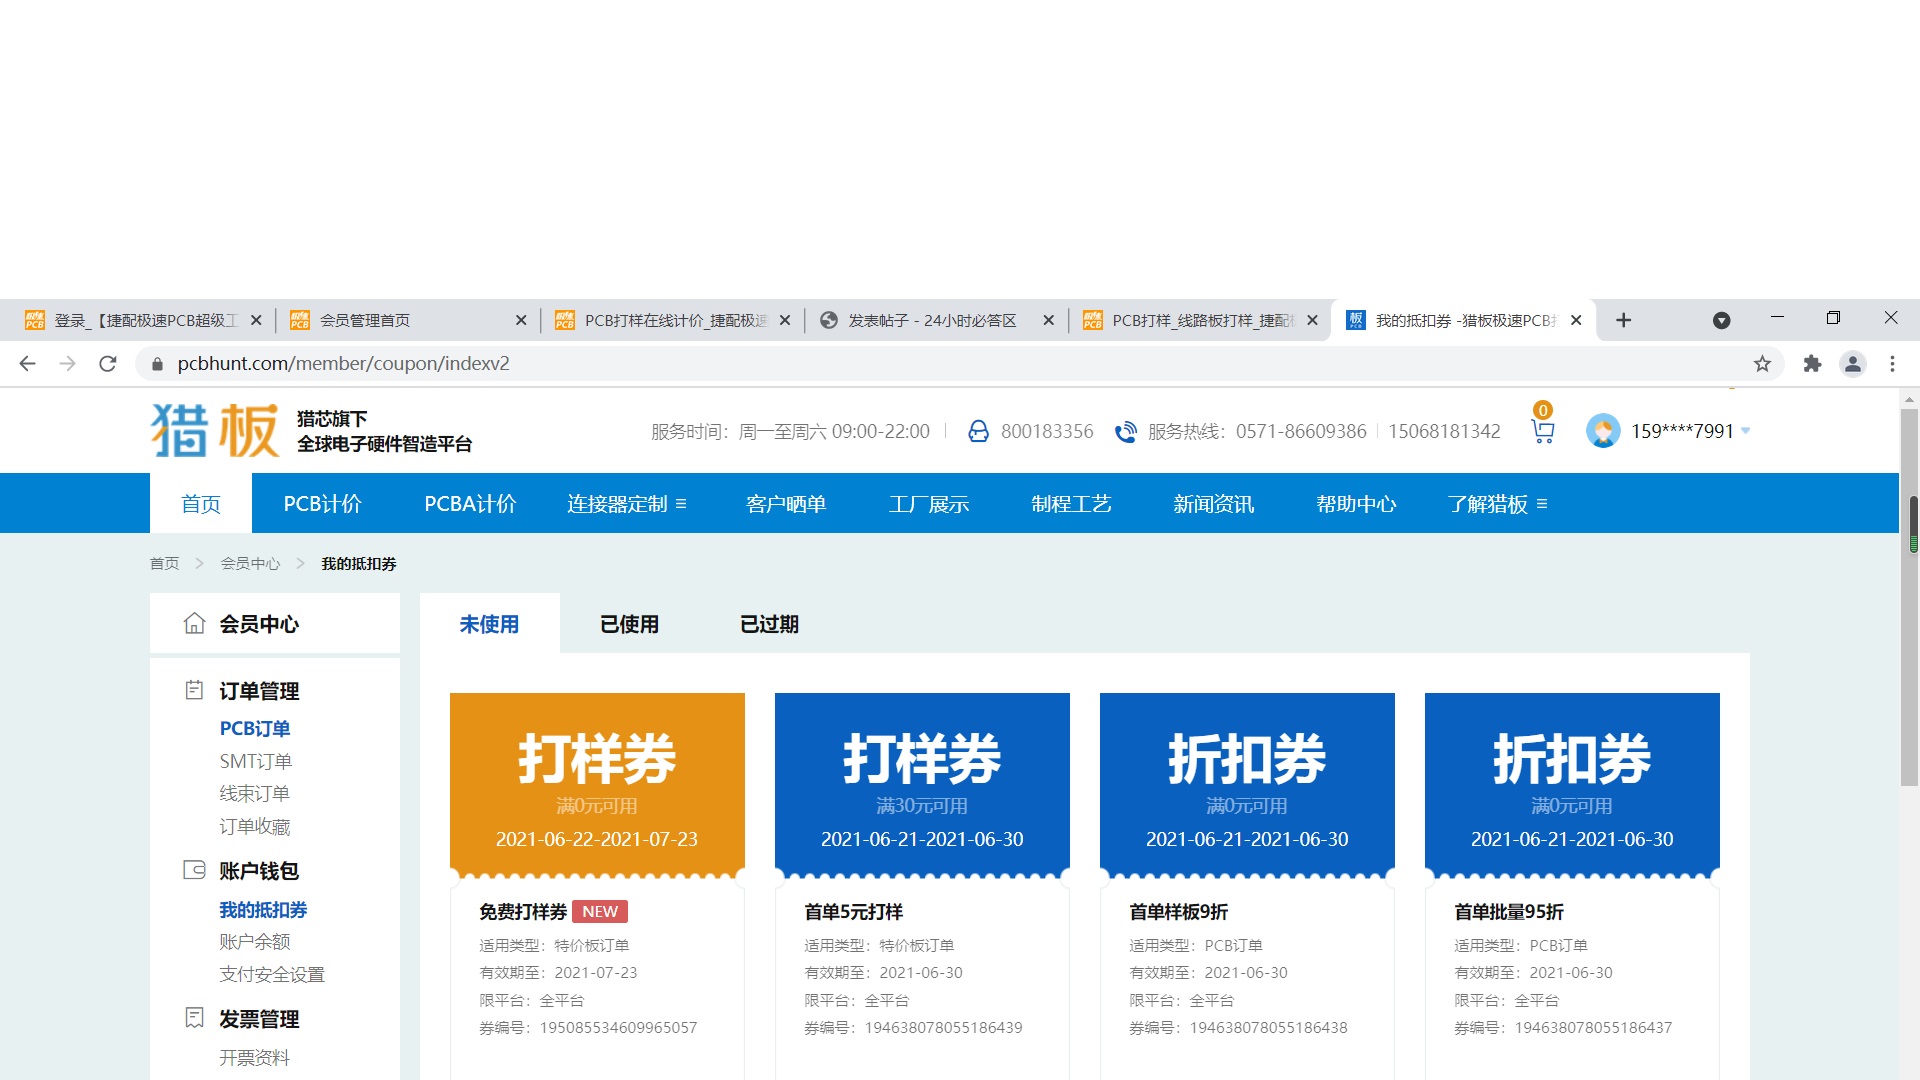
Task: Open the user avatar icon
Action: pyautogui.click(x=1603, y=431)
